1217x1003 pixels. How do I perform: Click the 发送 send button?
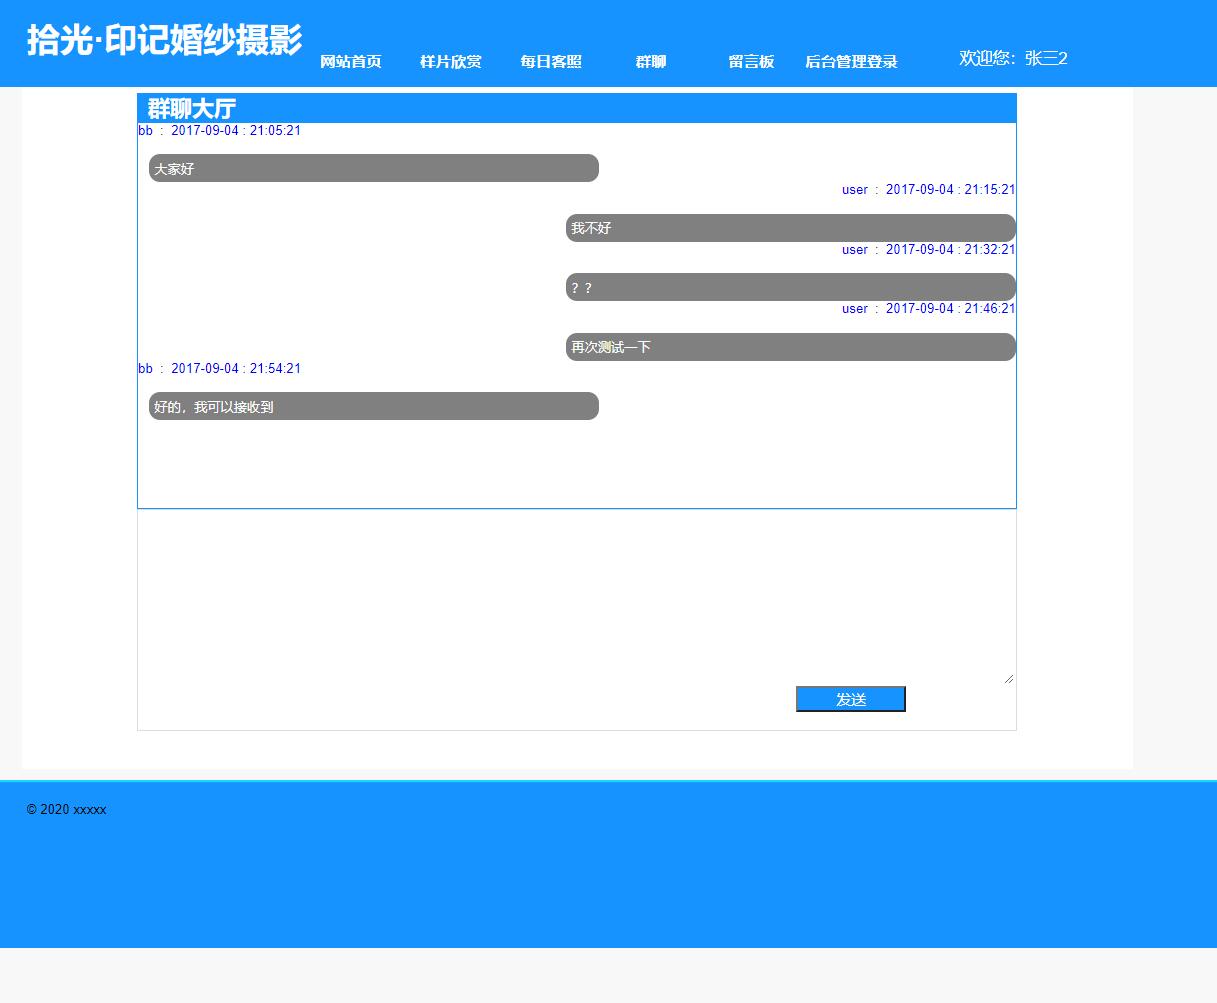point(850,698)
